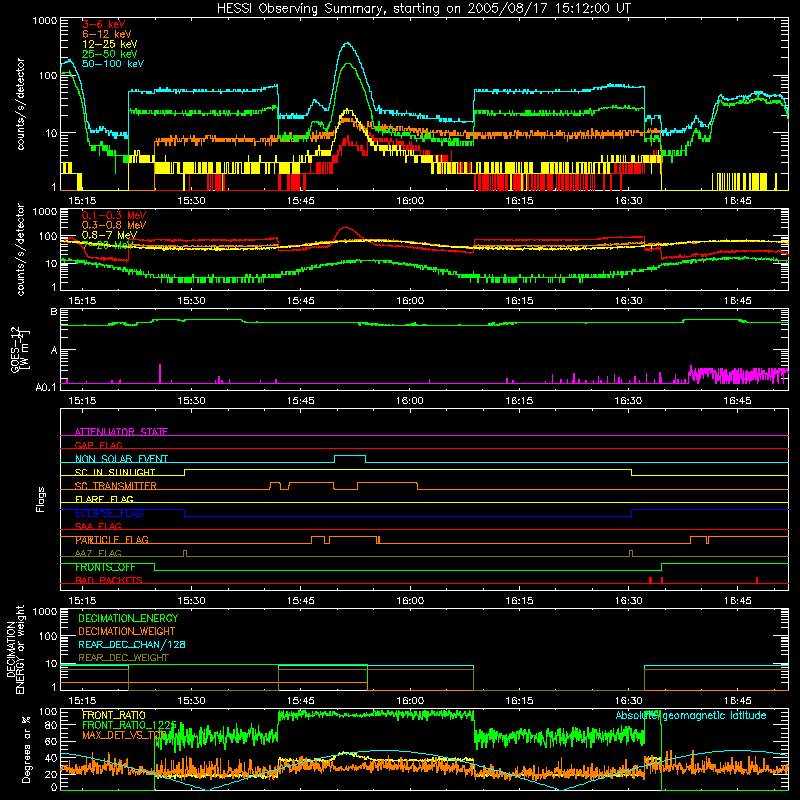The width and height of the screenshot is (800, 800).
Task: Click the Absolute geomagnetic latitude label
Action: pyautogui.click(x=691, y=716)
